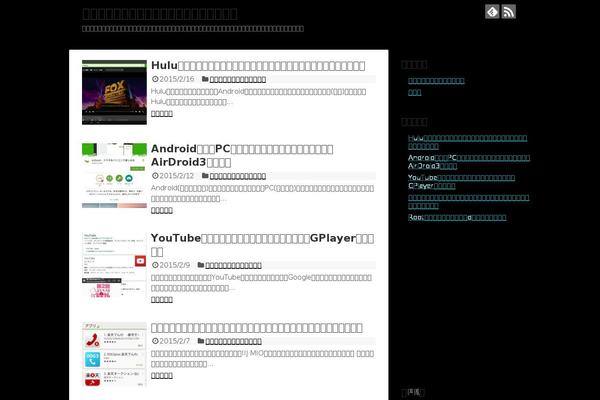Click the date text 2015/2/16
The height and width of the screenshot is (400, 600).
[177, 79]
